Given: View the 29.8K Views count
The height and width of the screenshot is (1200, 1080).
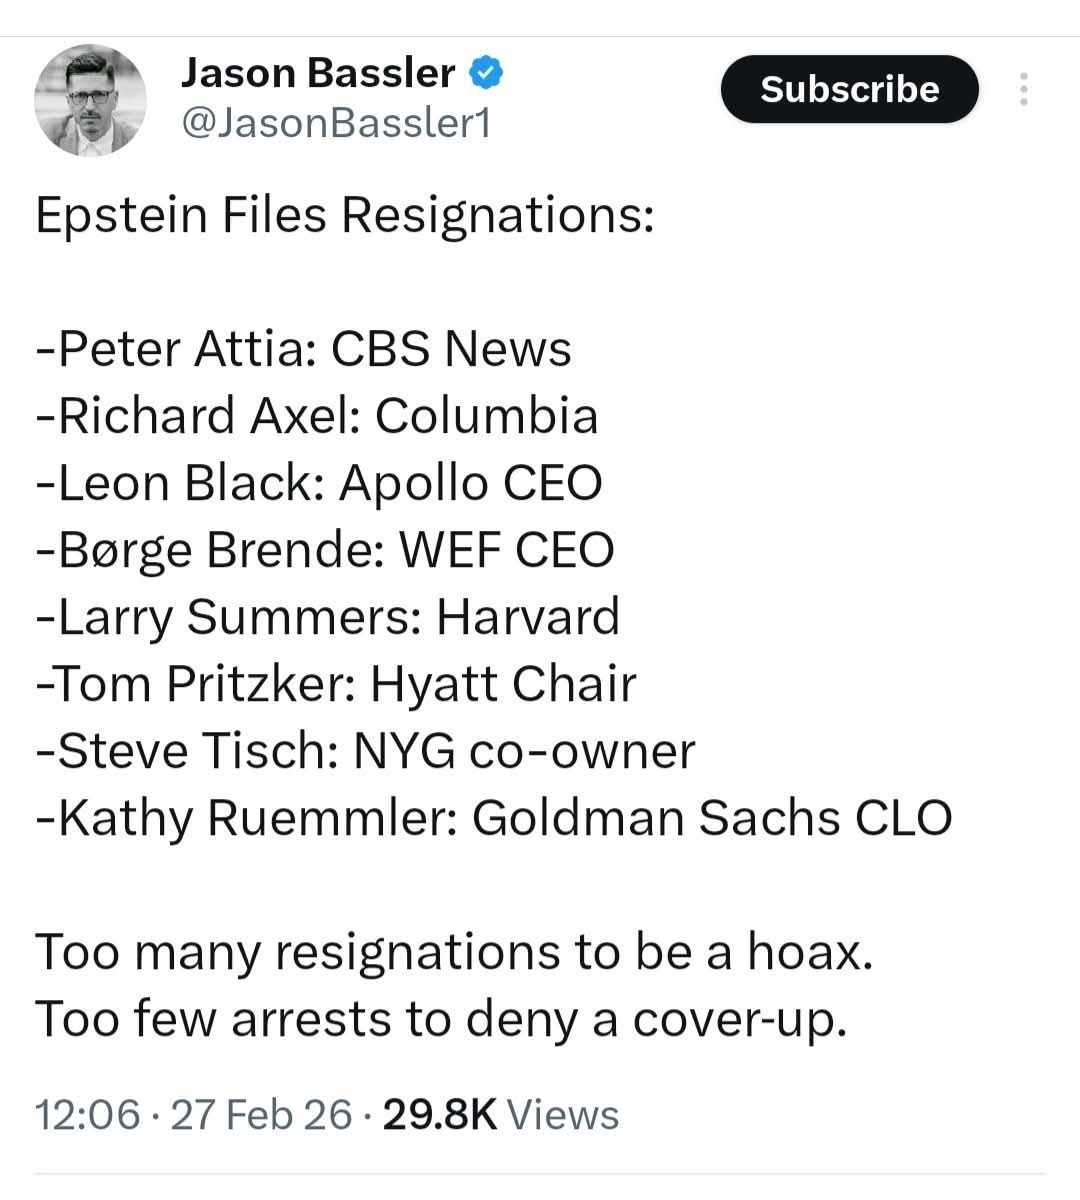Looking at the screenshot, I should 500,1114.
